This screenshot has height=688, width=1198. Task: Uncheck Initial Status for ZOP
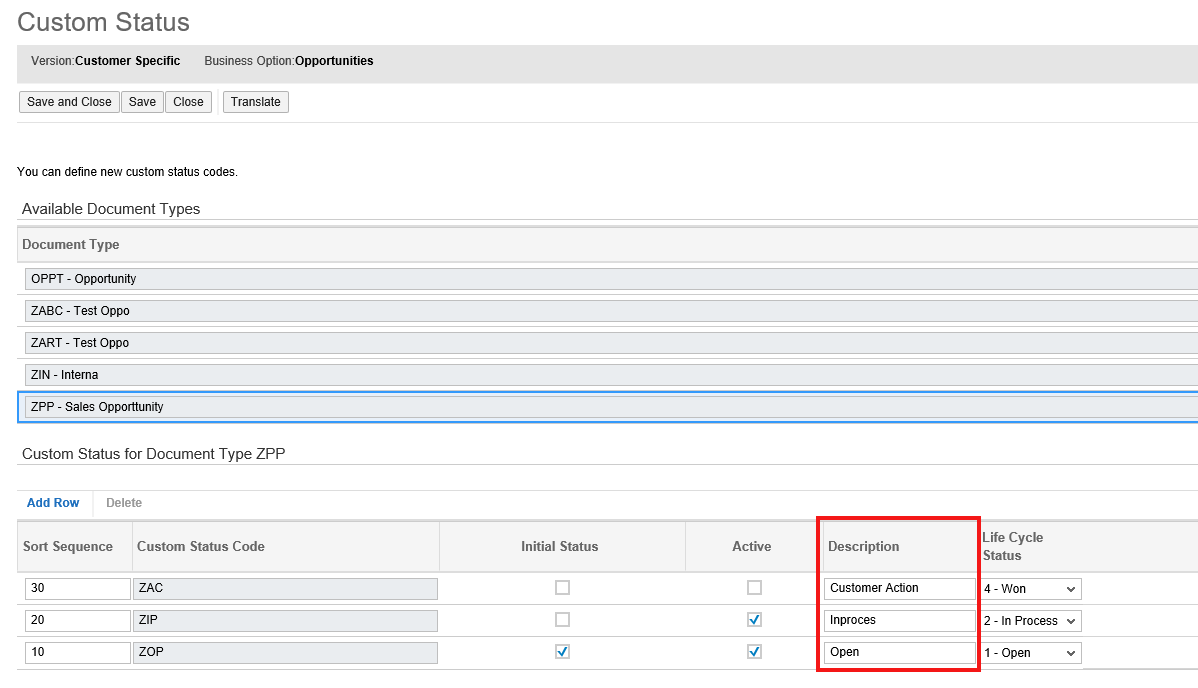[562, 652]
